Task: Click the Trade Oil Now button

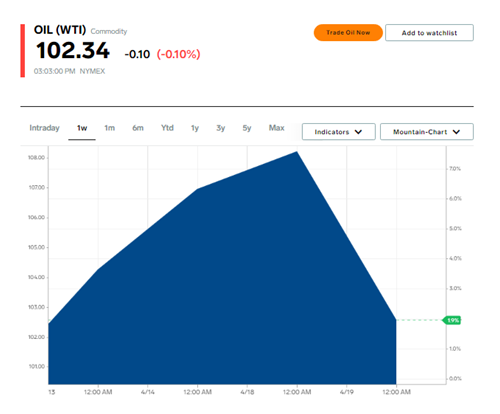Action: [348, 33]
